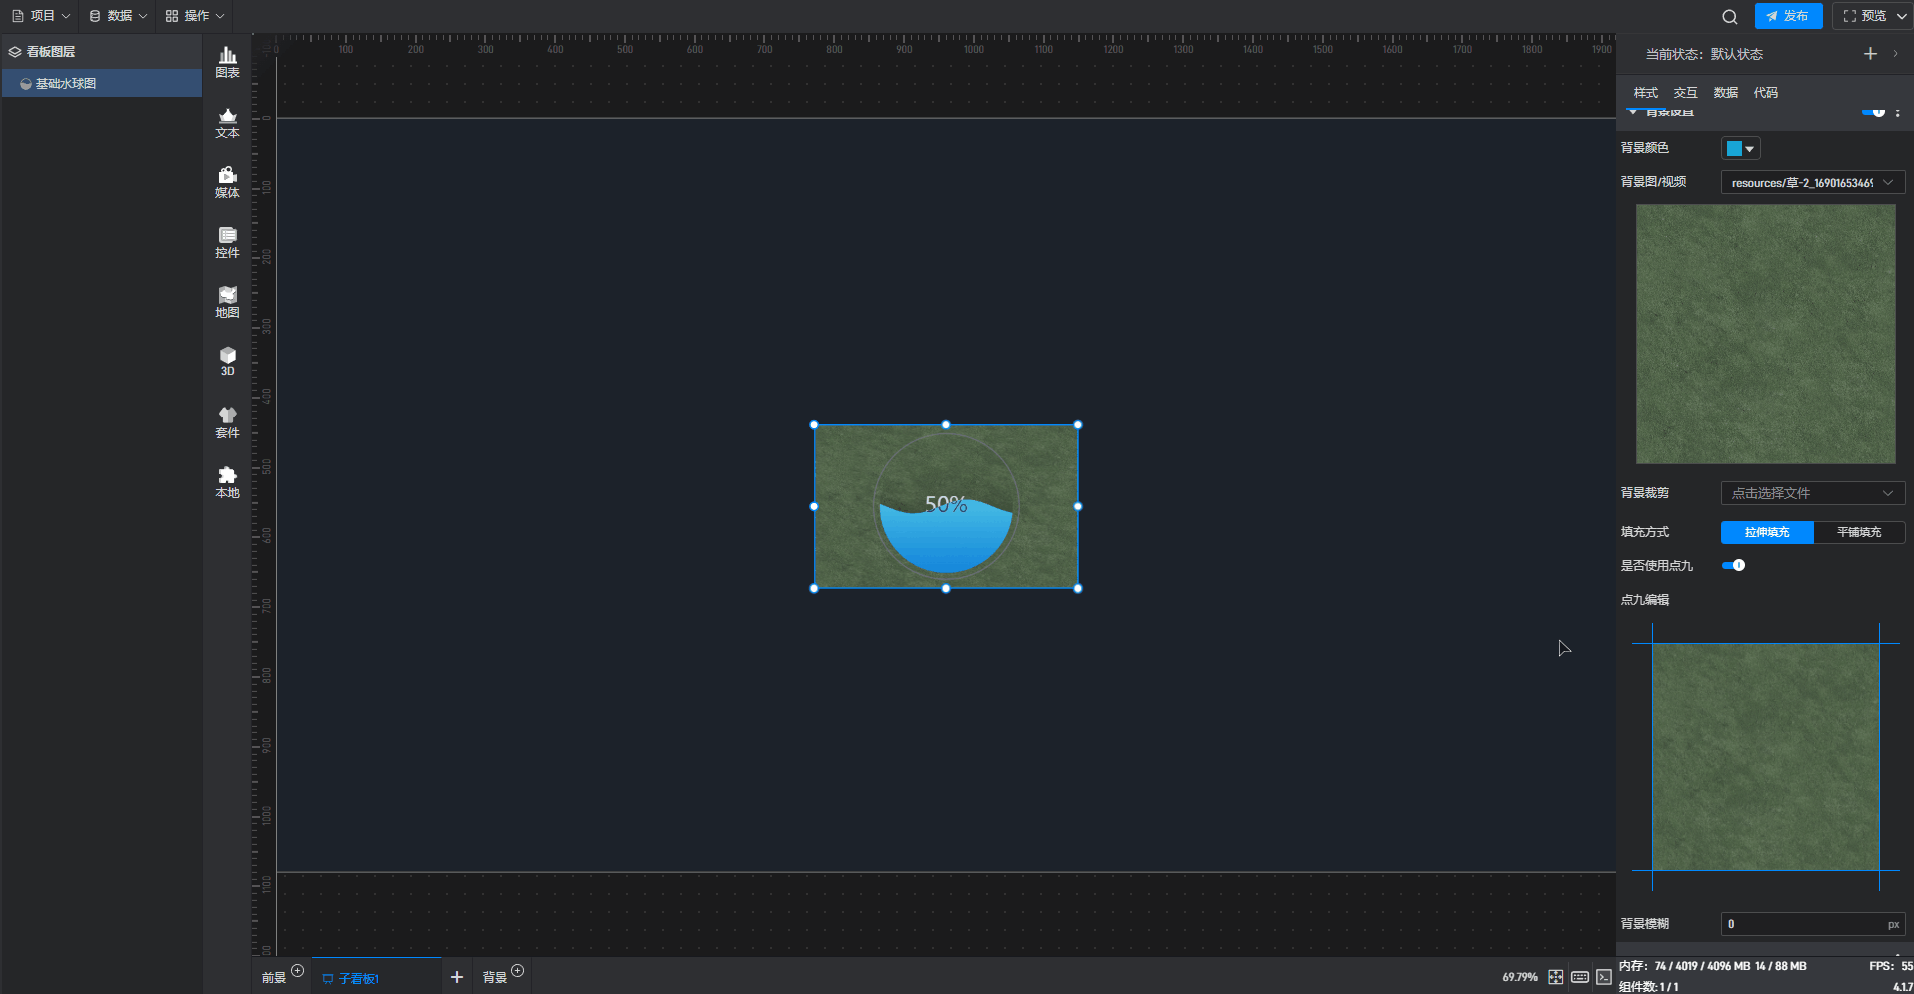
Task: Select 平铺填充 fill mode
Action: pyautogui.click(x=1859, y=532)
